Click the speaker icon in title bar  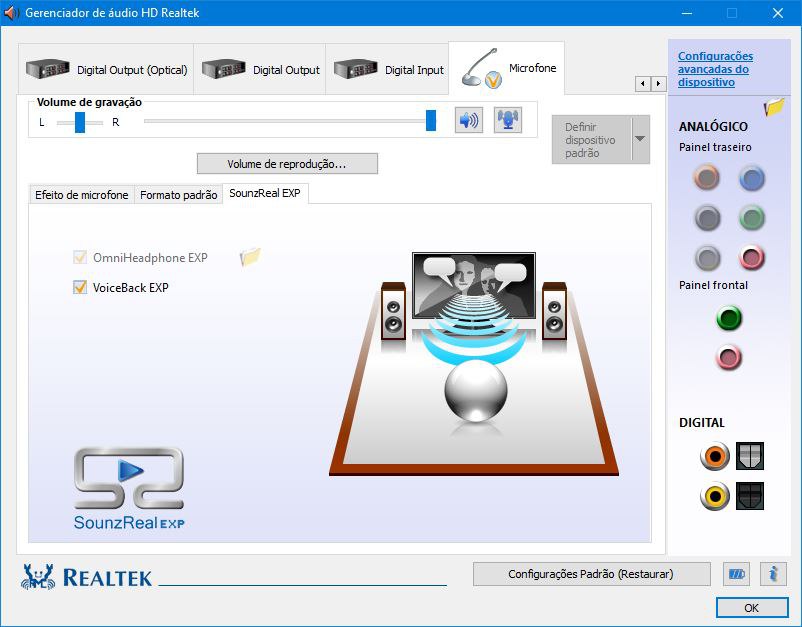[x=11, y=13]
